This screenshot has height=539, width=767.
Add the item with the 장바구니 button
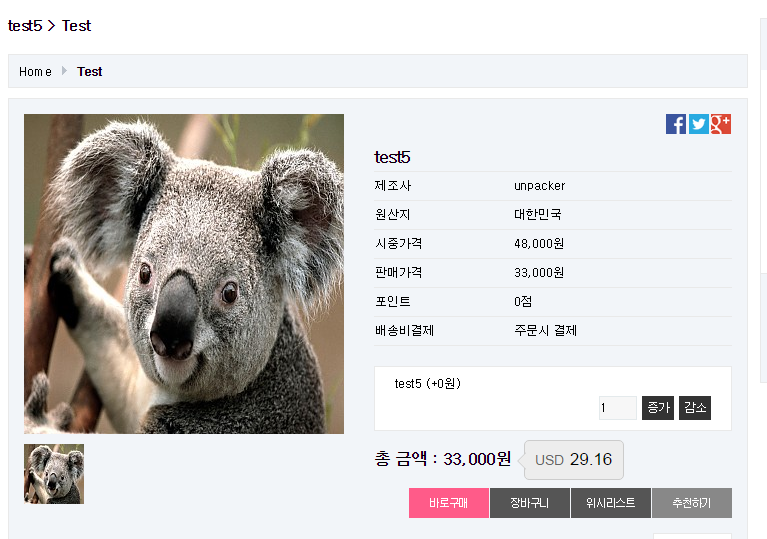530,503
